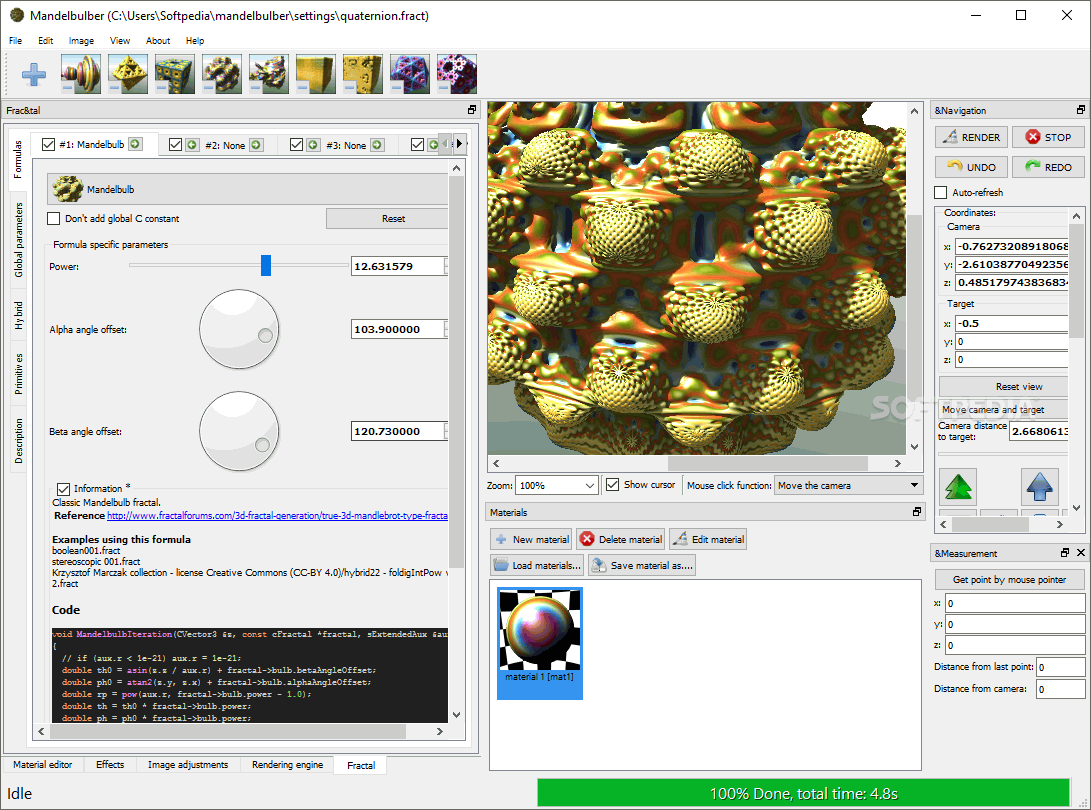Click the Mandelbulb formula icon header
Image resolution: width=1091 pixels, height=810 pixels.
tap(248, 189)
